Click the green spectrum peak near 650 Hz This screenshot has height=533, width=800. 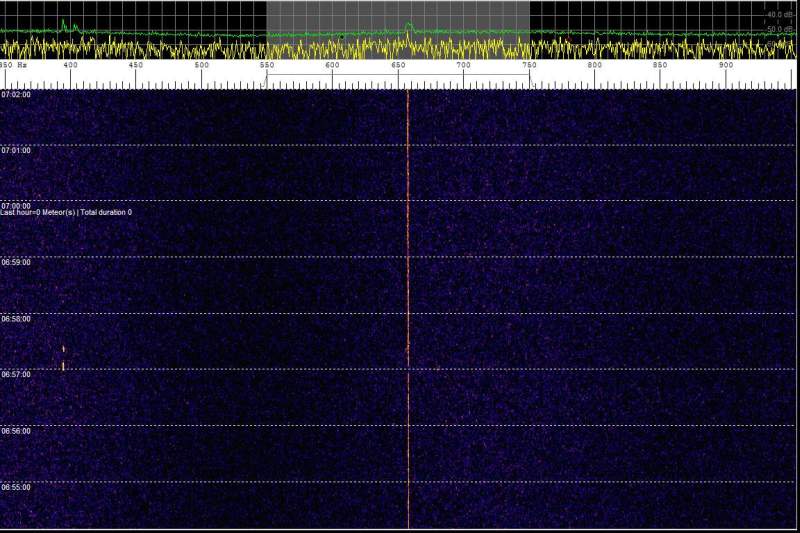click(x=408, y=25)
